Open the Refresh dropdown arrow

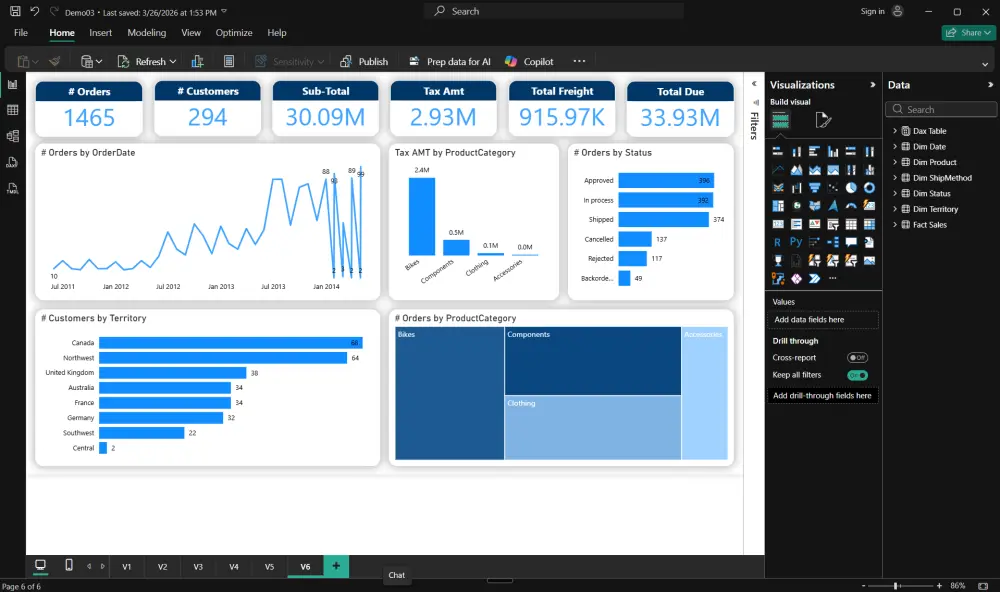(173, 62)
